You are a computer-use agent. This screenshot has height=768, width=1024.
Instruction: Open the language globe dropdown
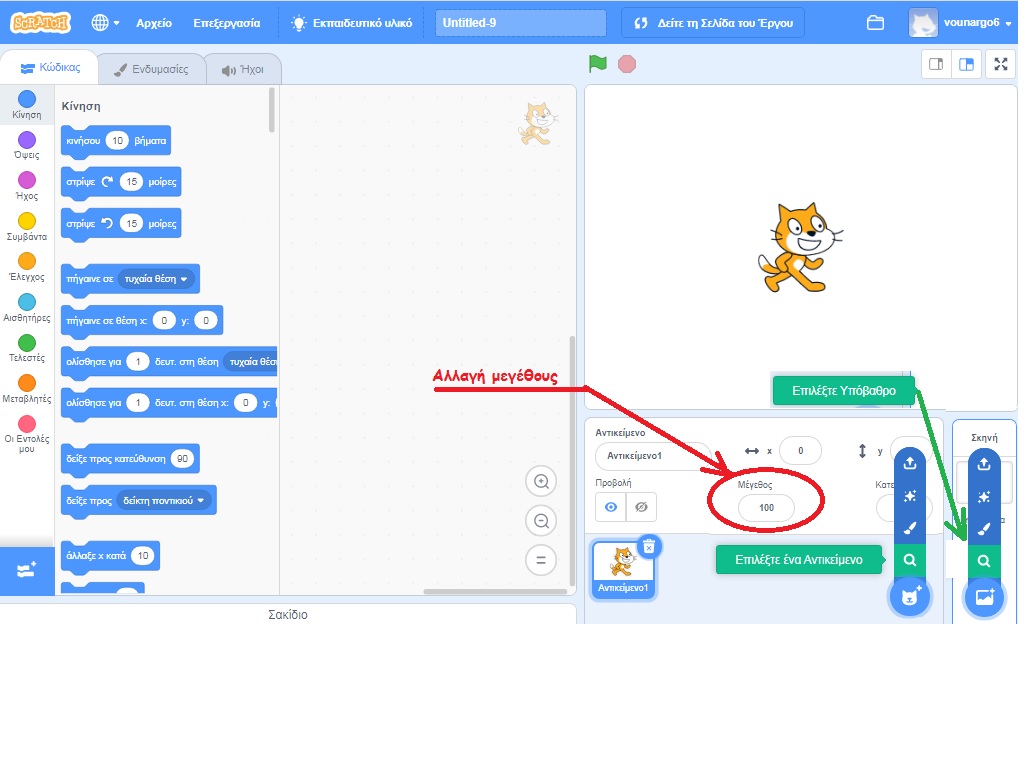[105, 22]
